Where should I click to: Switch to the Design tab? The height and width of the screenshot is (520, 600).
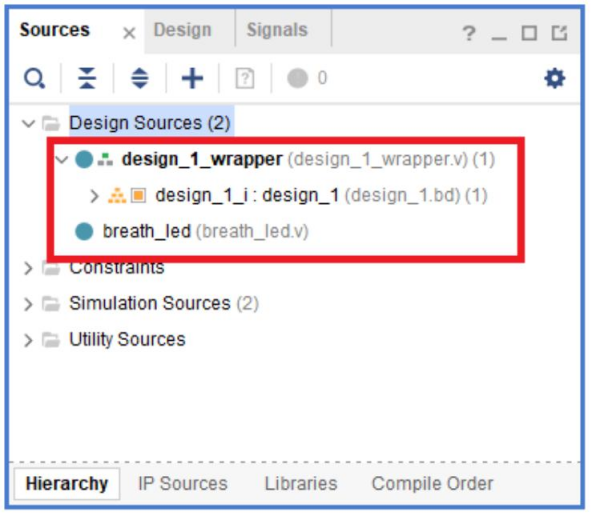(182, 30)
